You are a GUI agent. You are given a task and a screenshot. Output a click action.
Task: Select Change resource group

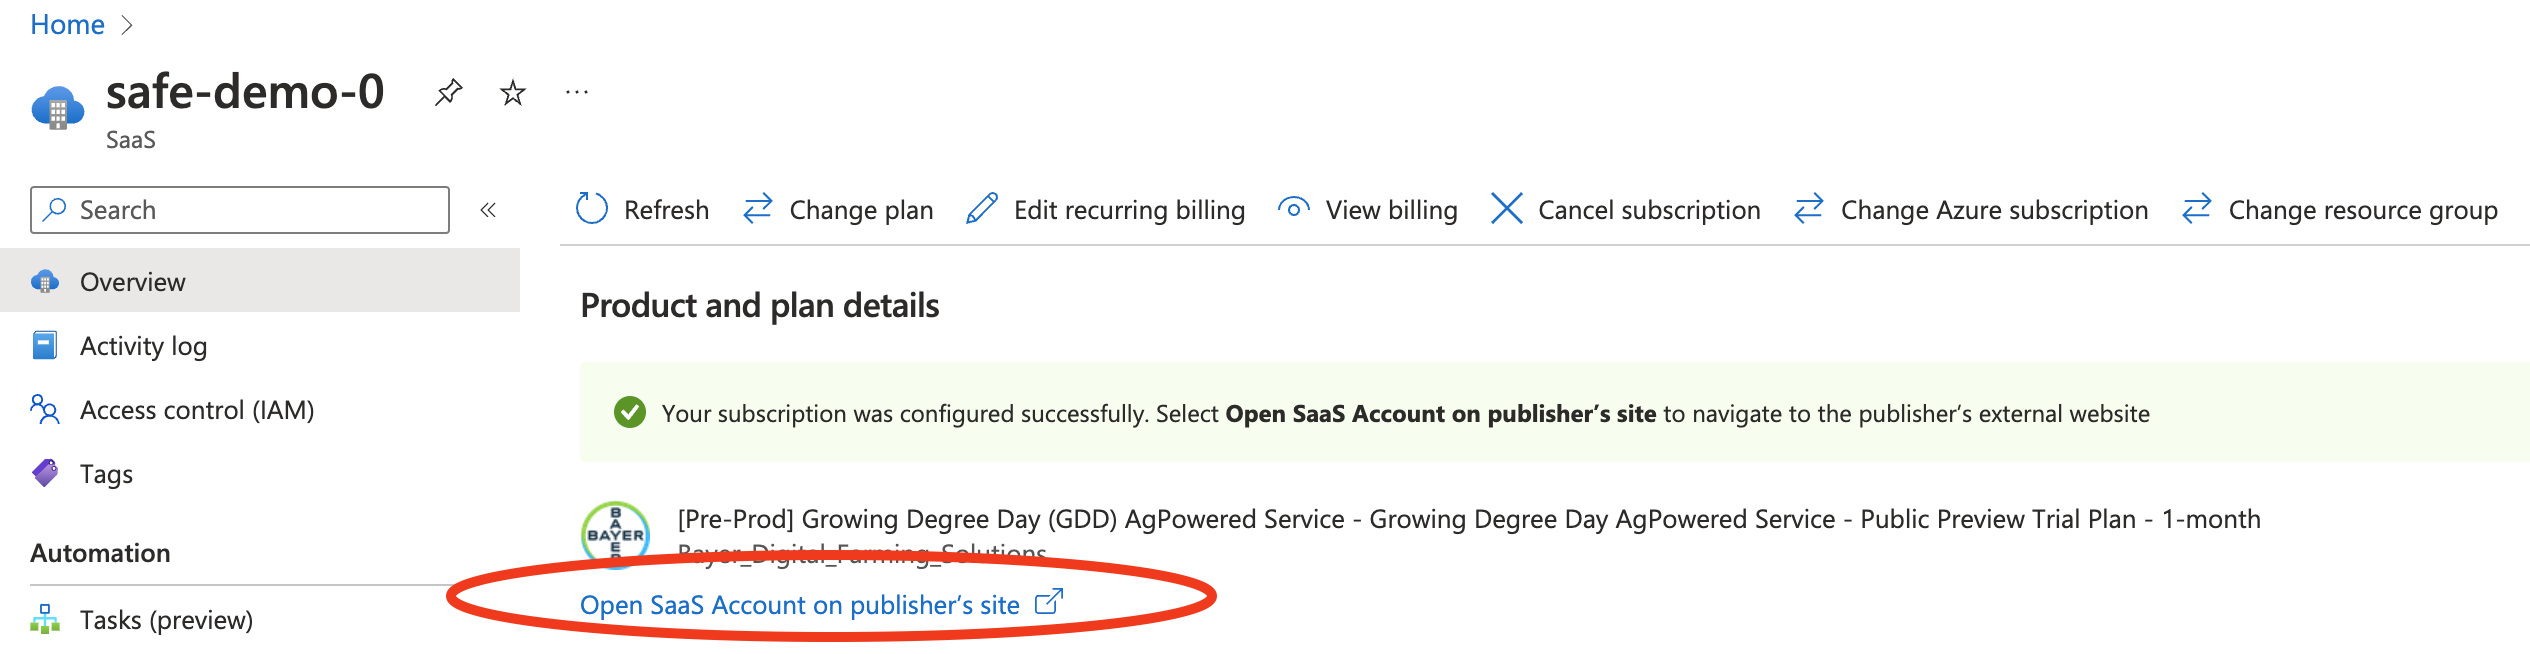[2339, 210]
